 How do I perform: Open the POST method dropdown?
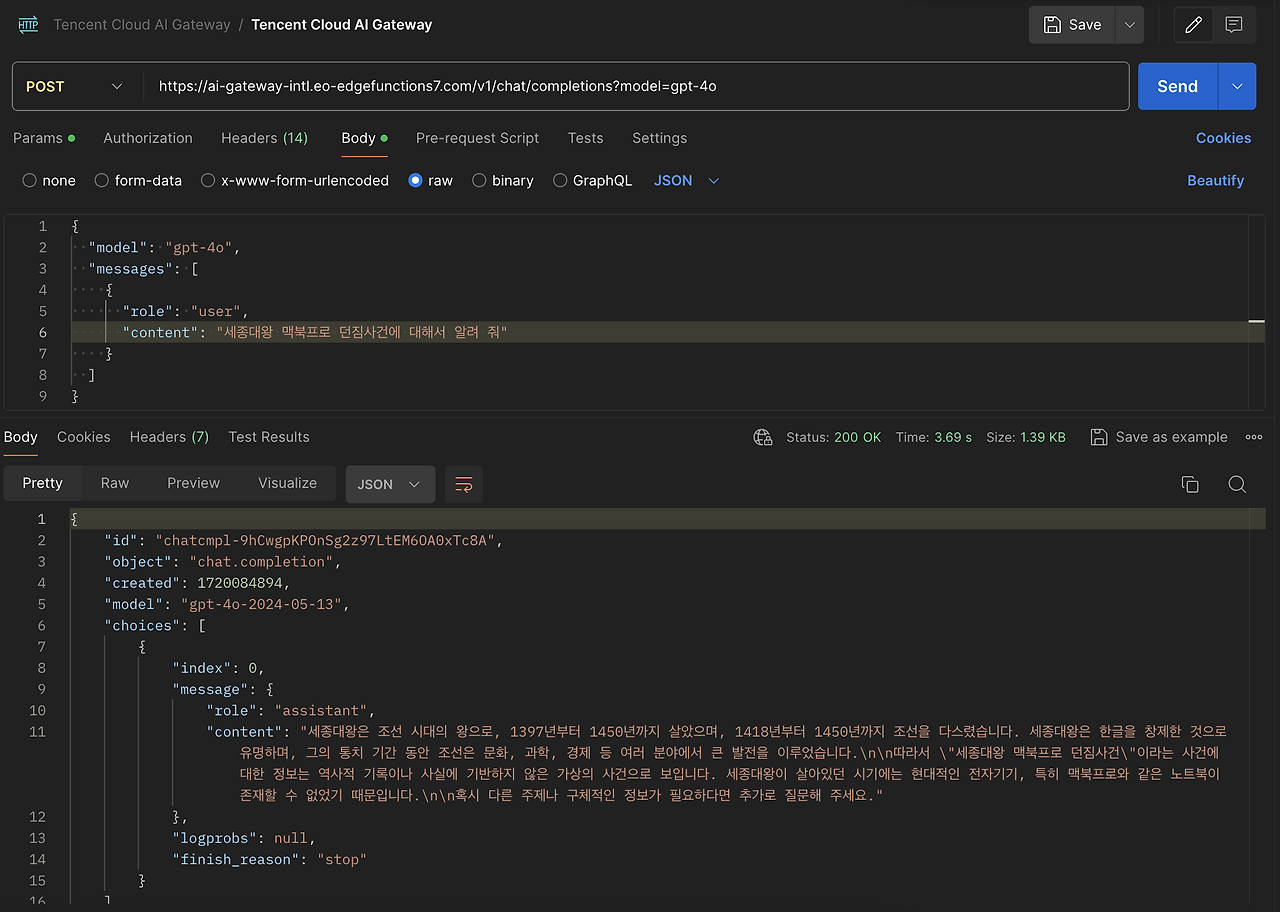(x=74, y=87)
